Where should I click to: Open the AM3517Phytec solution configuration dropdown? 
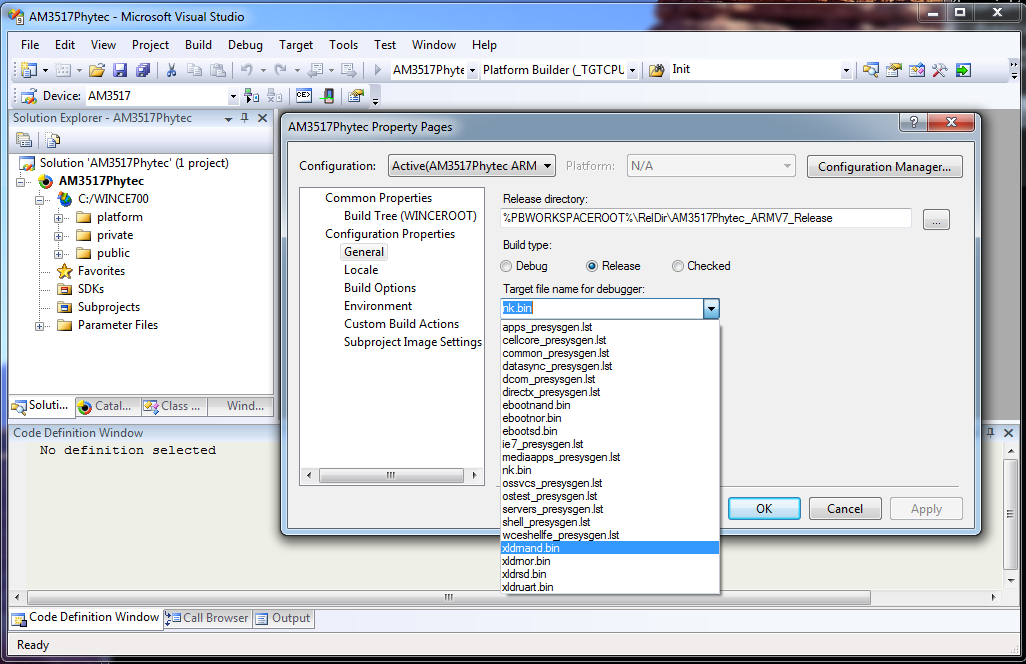click(x=472, y=70)
